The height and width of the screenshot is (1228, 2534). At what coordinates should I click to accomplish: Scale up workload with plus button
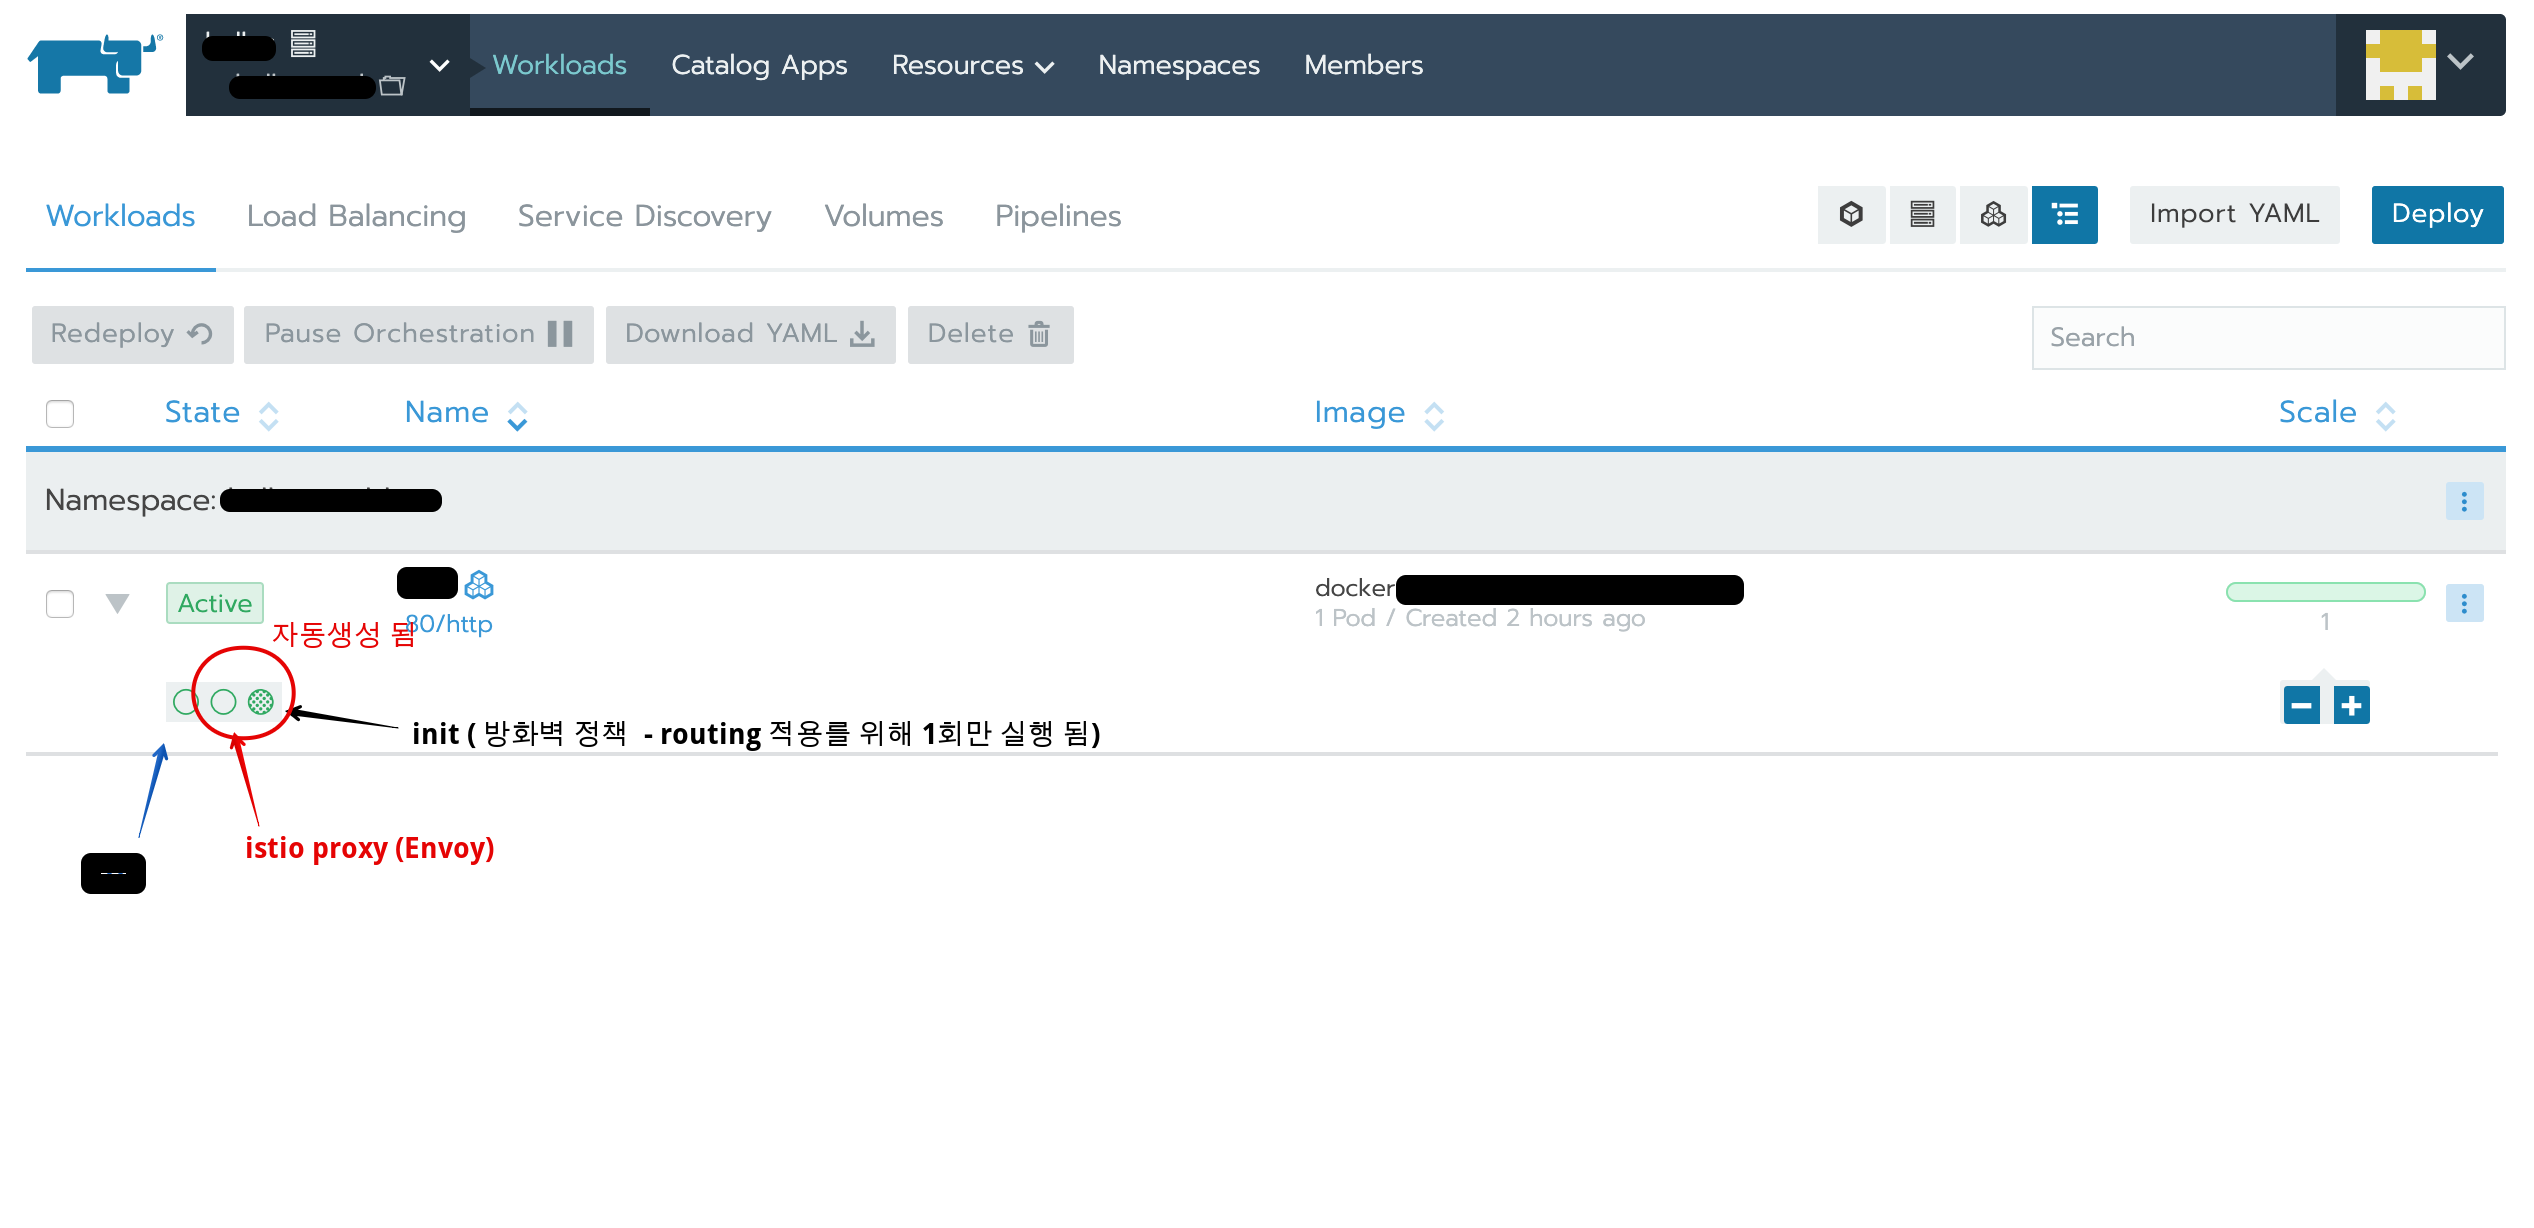coord(2351,705)
